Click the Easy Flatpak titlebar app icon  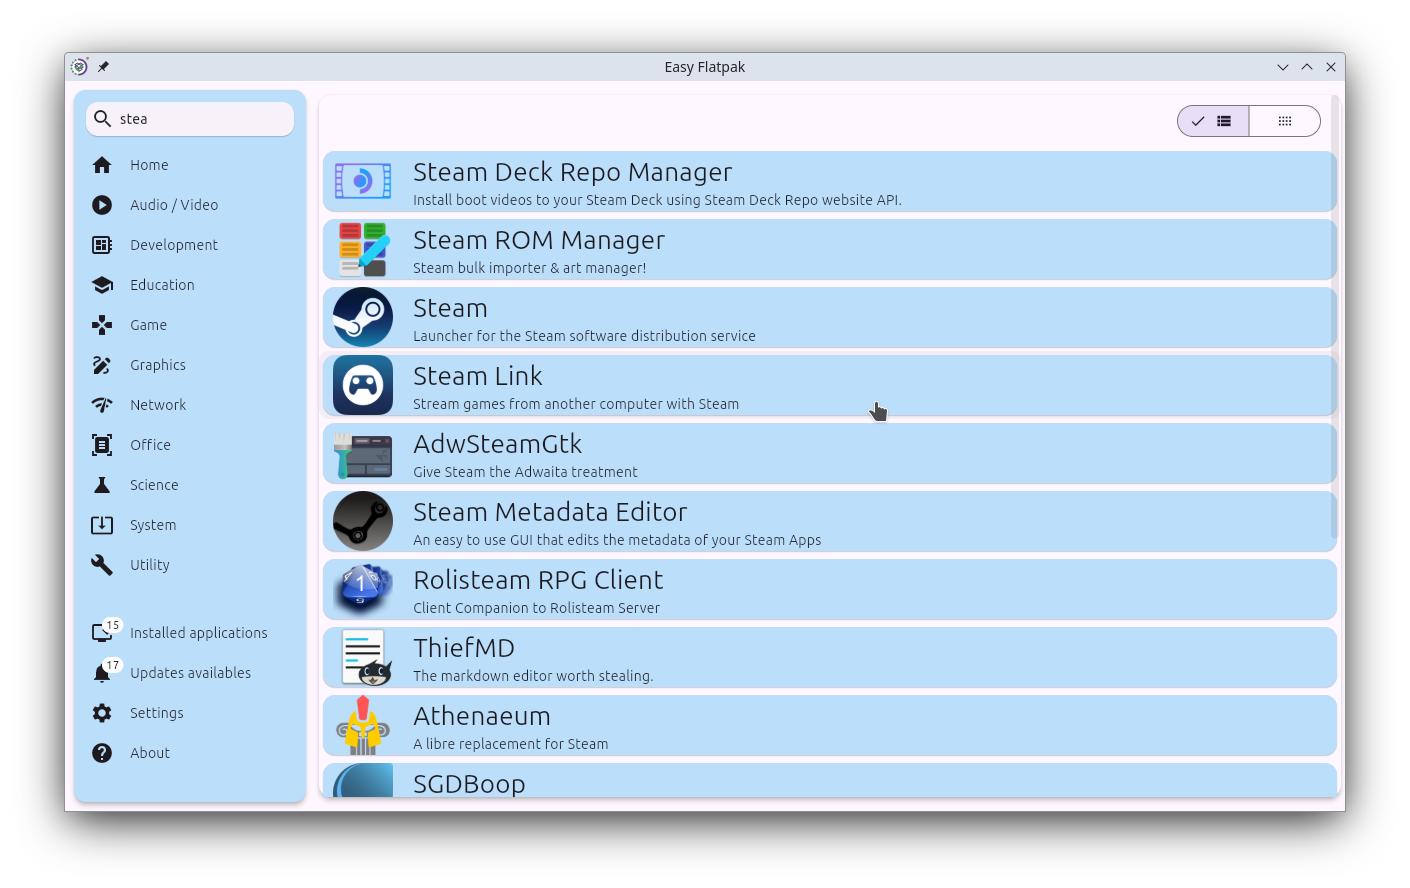(x=79, y=67)
